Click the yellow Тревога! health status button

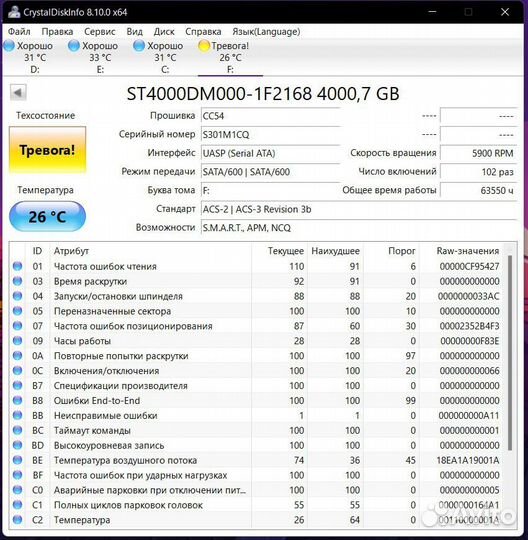[x=48, y=150]
